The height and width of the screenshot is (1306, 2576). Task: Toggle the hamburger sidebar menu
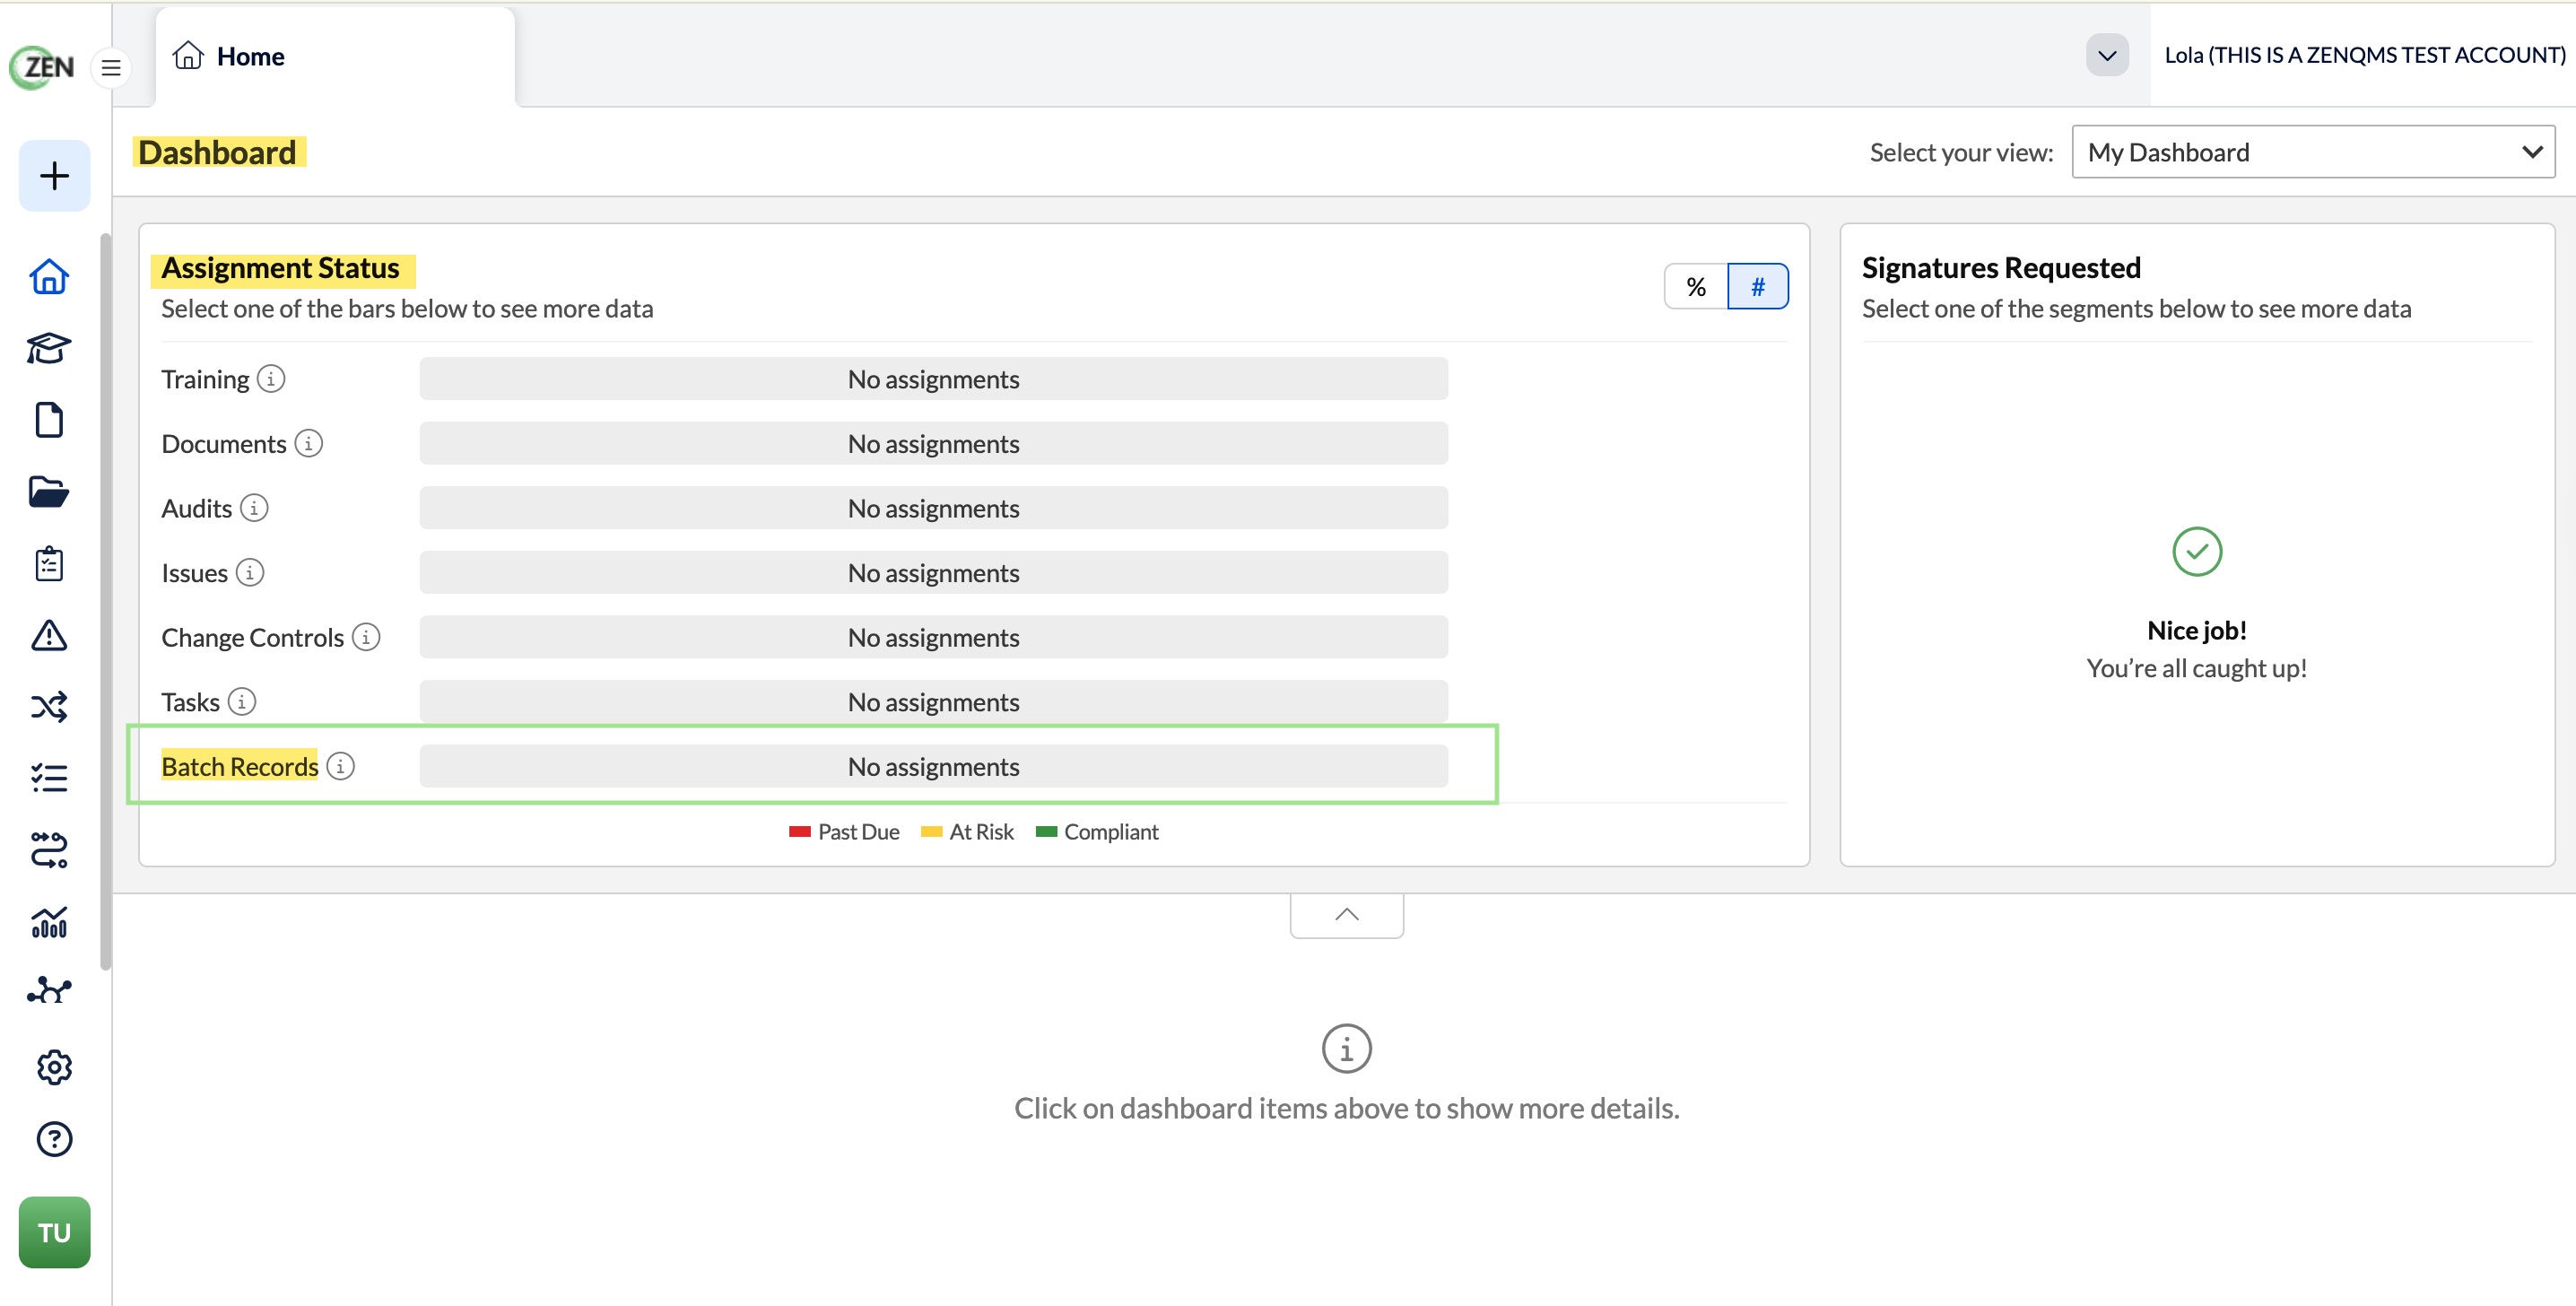pos(111,68)
